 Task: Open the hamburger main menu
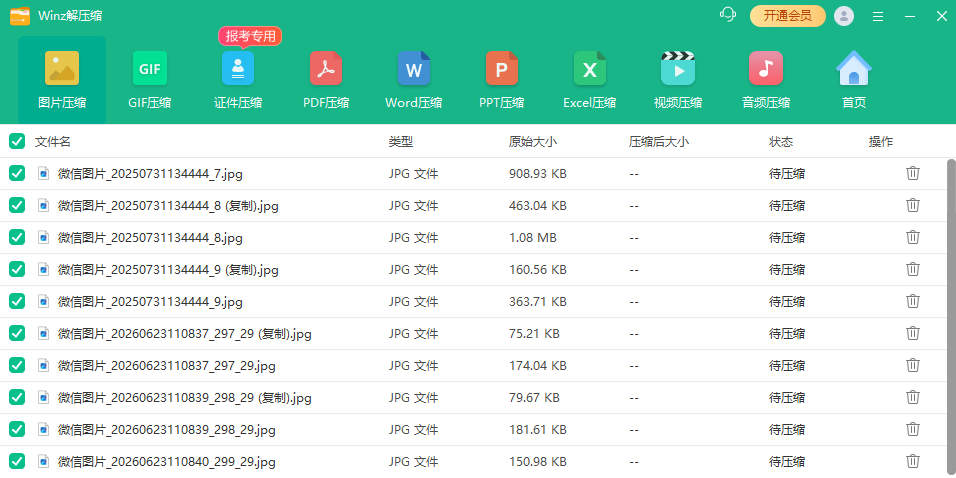(x=878, y=16)
